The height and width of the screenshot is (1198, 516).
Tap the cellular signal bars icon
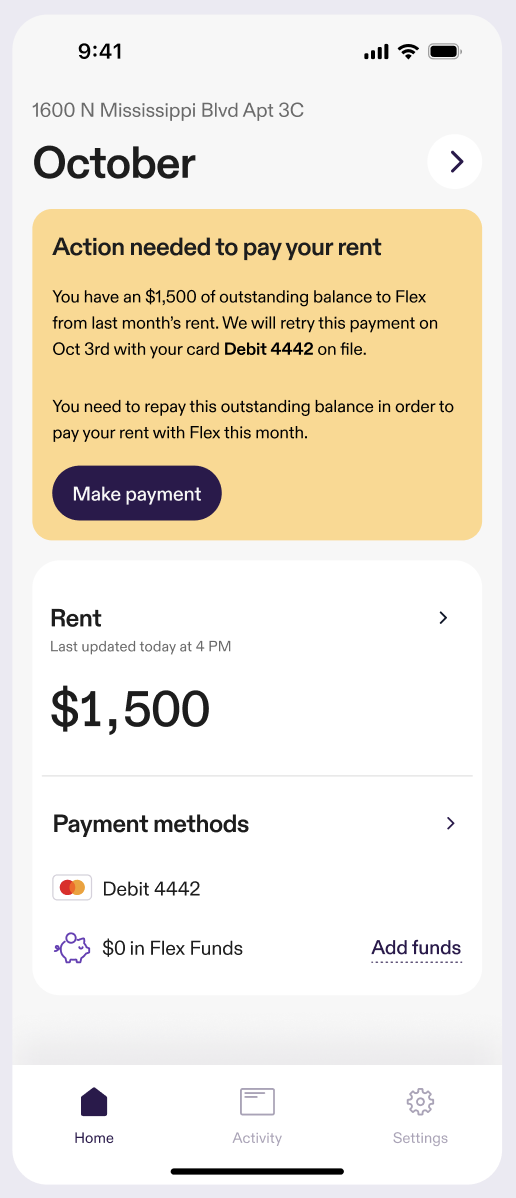[x=376, y=52]
